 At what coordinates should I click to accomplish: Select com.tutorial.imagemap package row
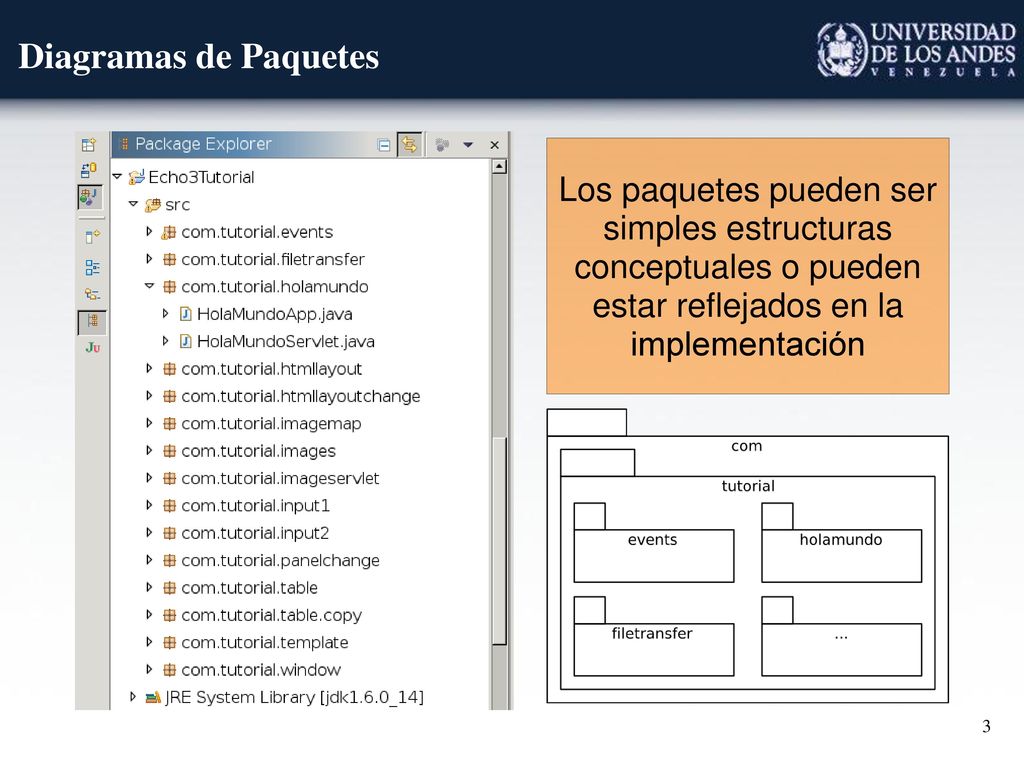click(x=271, y=424)
